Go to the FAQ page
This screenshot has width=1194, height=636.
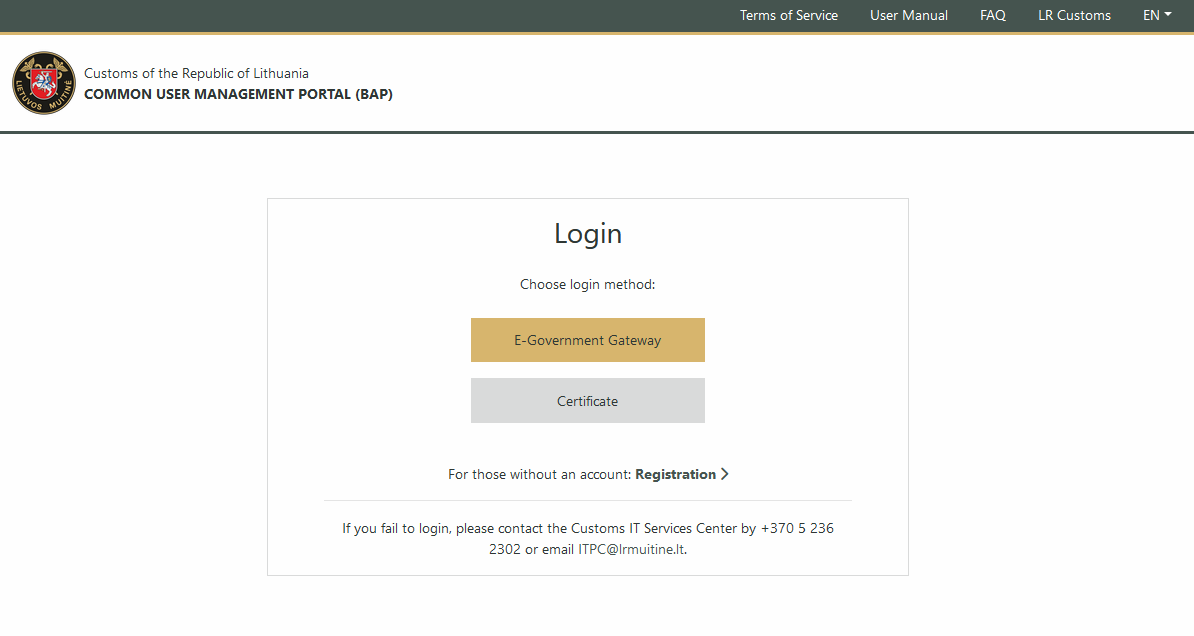pos(992,15)
